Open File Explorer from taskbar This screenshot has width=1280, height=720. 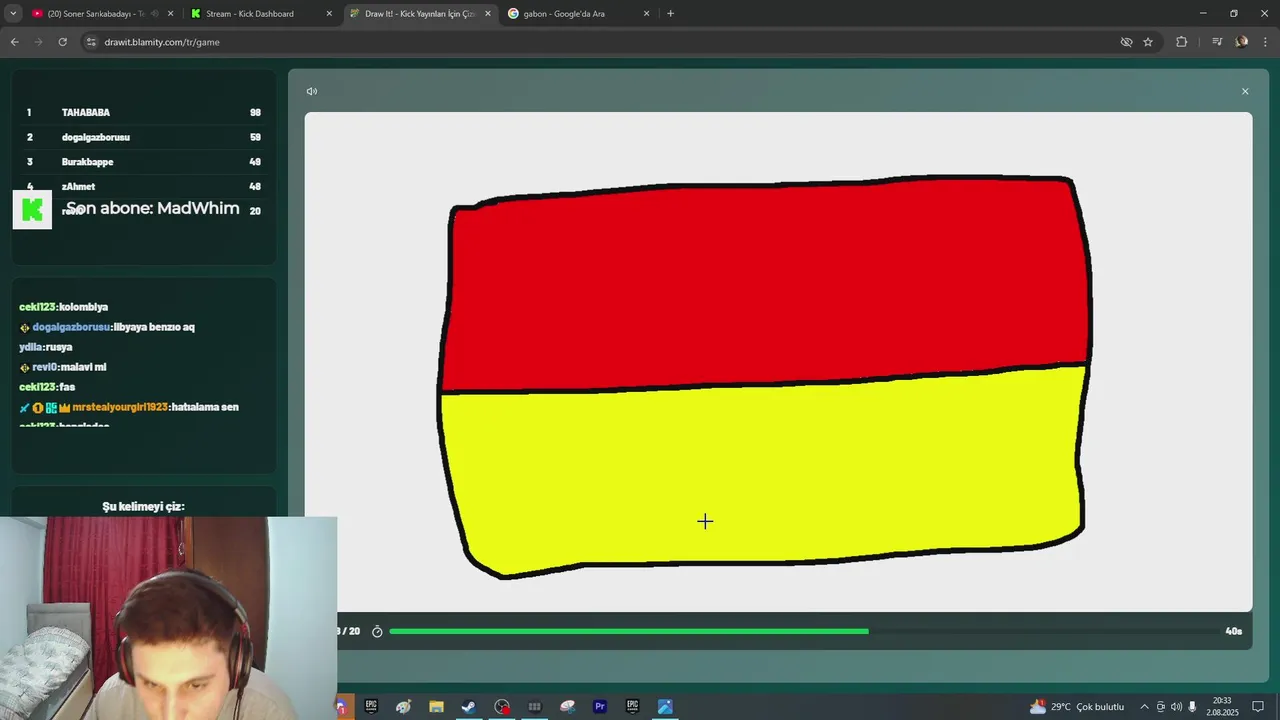click(x=436, y=706)
